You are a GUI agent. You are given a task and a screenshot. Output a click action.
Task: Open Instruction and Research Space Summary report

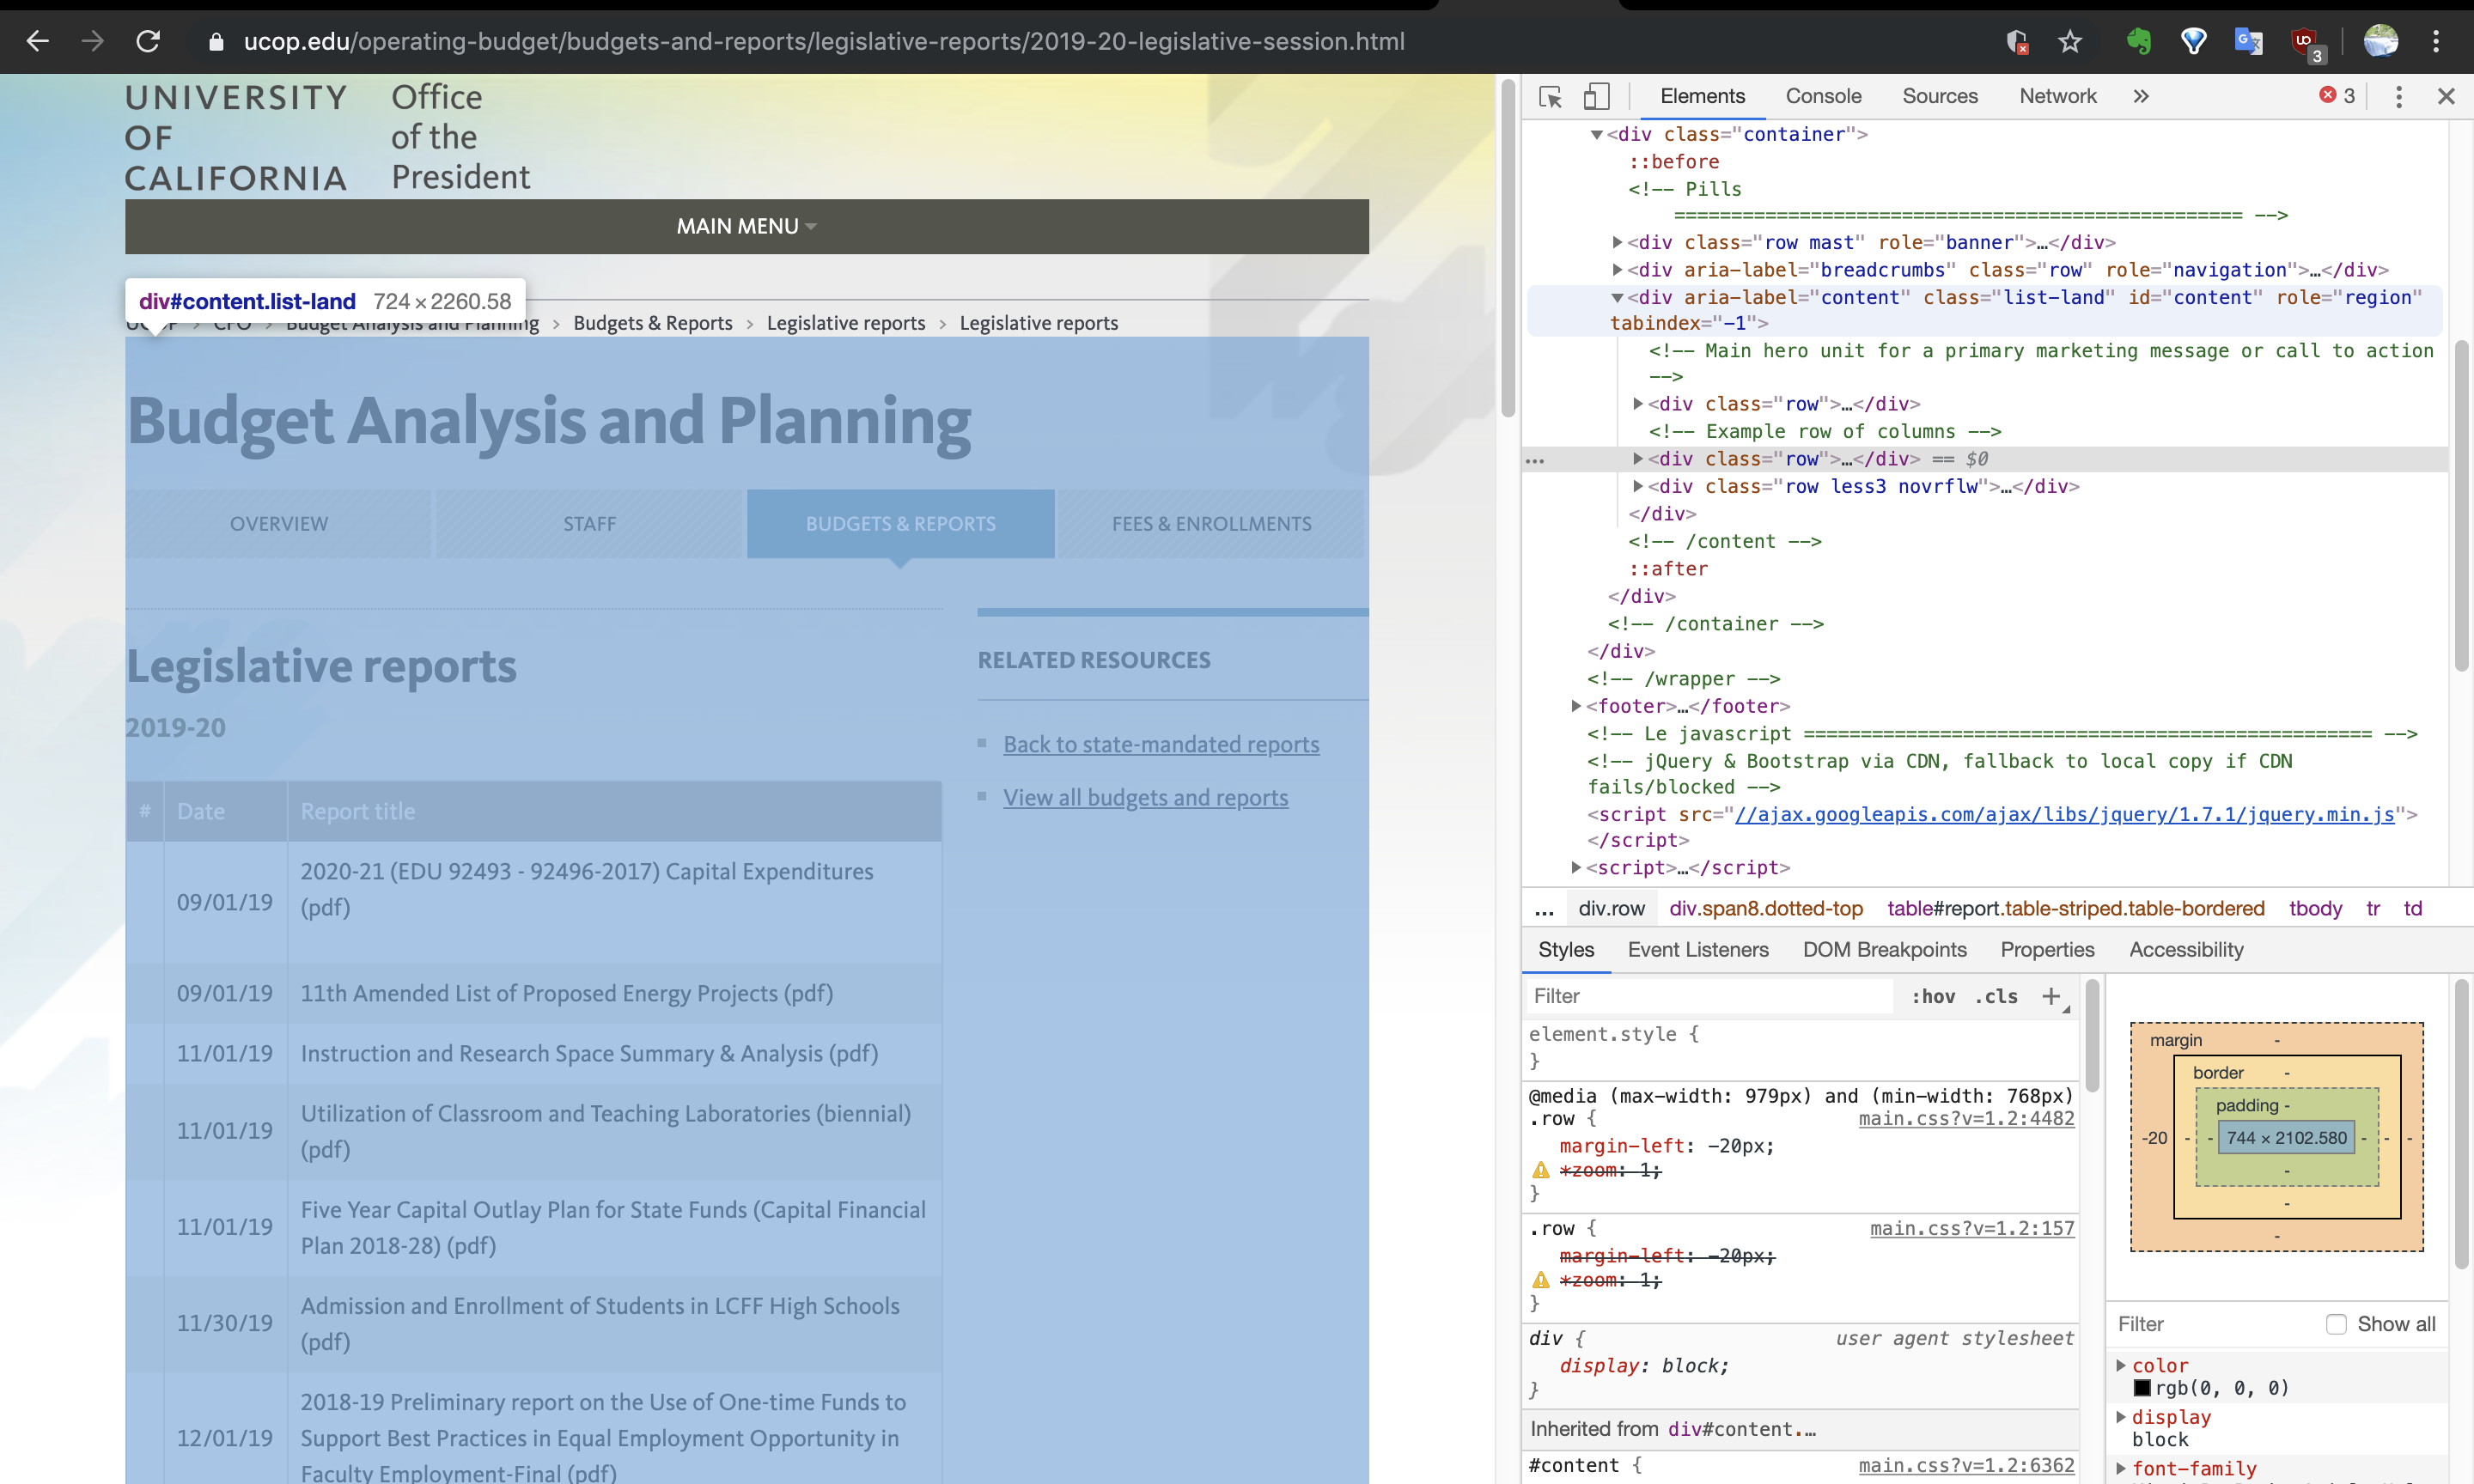pyautogui.click(x=589, y=1053)
